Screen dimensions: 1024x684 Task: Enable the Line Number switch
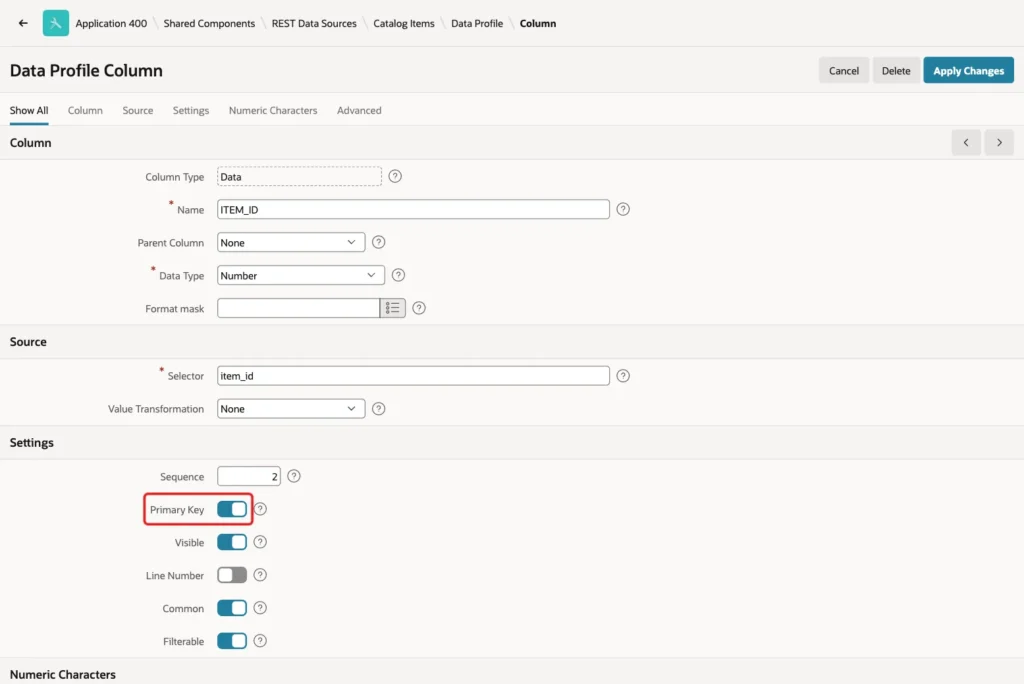point(232,575)
